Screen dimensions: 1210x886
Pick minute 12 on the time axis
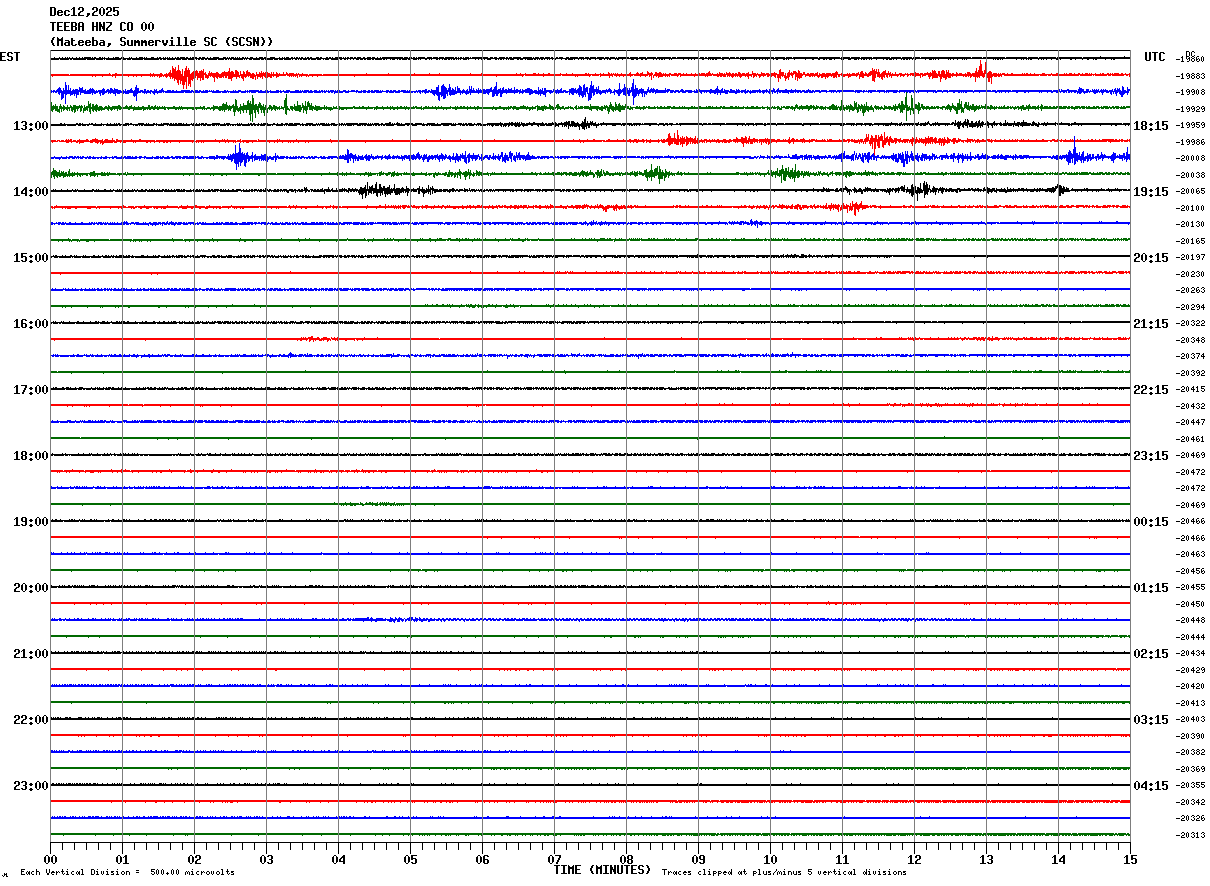tap(914, 859)
